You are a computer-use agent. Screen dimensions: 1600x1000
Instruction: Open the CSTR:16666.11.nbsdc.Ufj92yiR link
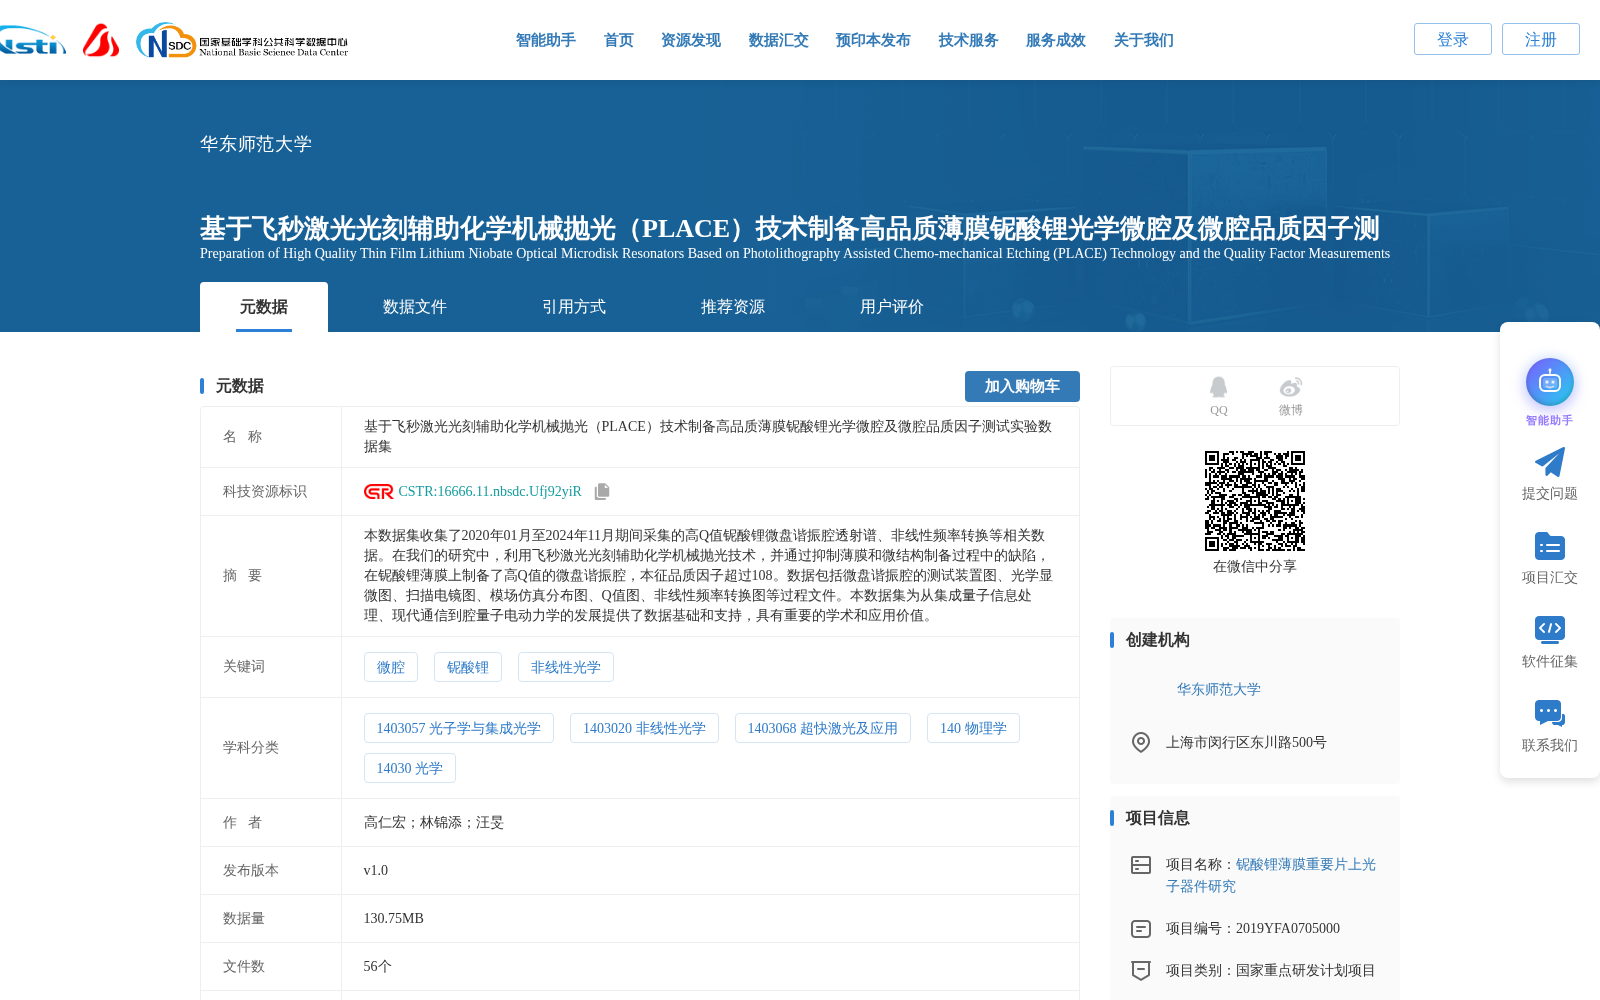490,491
